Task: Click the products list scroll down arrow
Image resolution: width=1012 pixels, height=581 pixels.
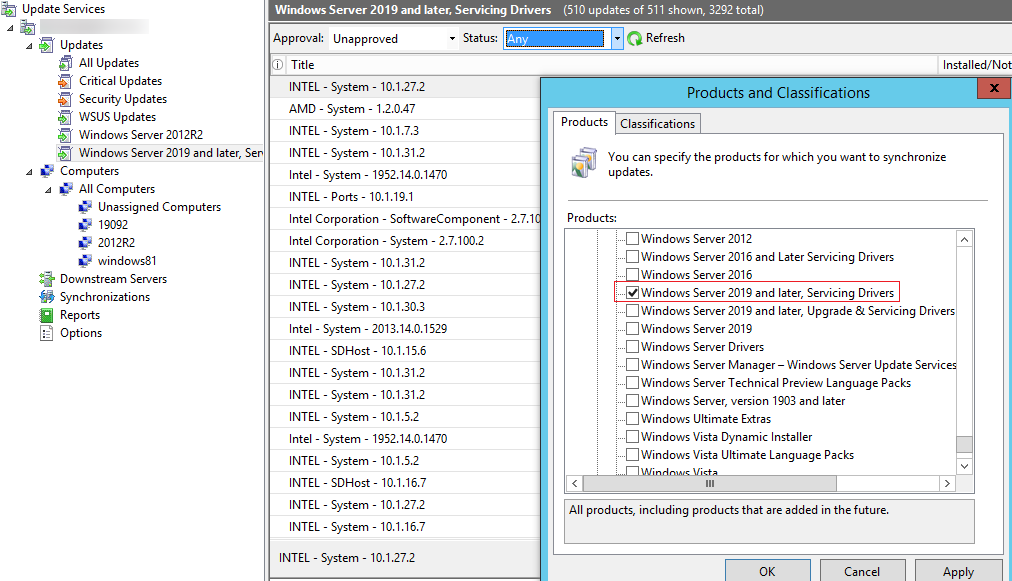Action: (964, 466)
